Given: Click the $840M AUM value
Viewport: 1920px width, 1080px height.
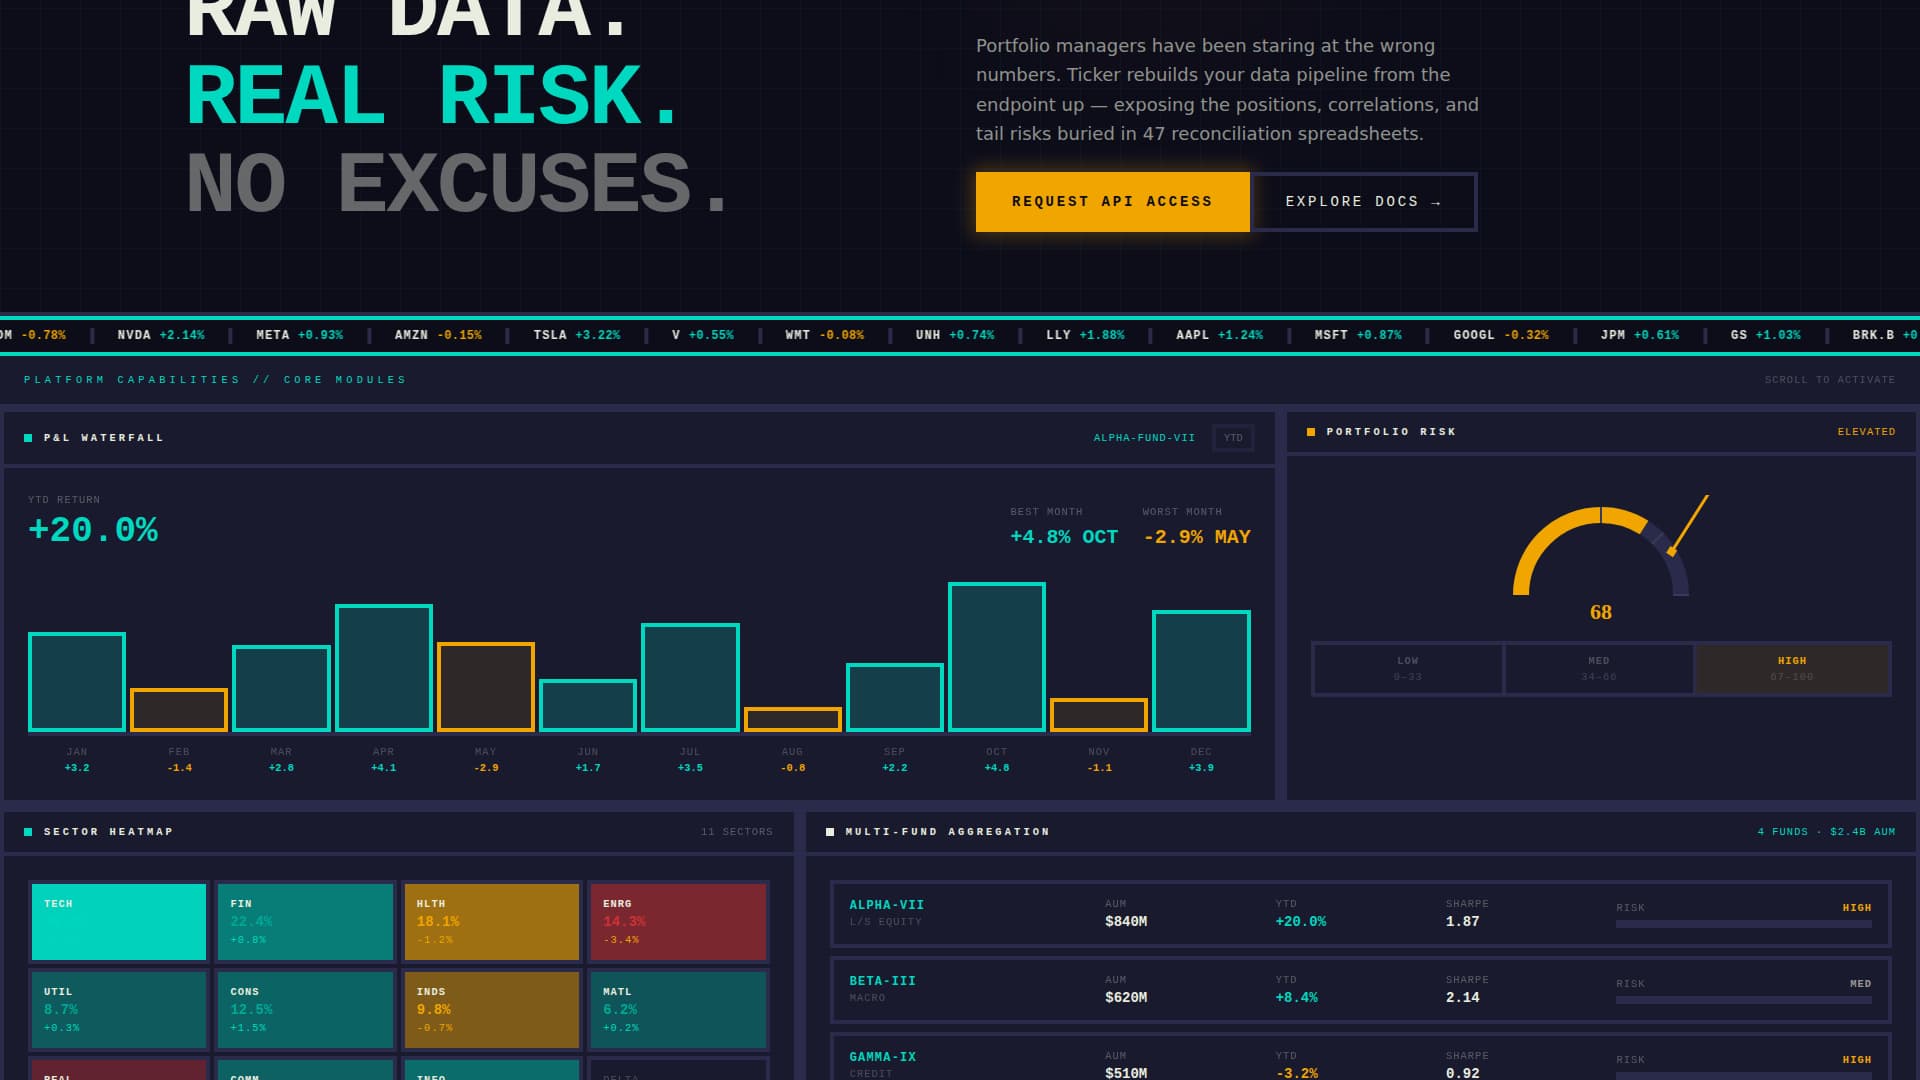Looking at the screenshot, I should (x=1126, y=922).
